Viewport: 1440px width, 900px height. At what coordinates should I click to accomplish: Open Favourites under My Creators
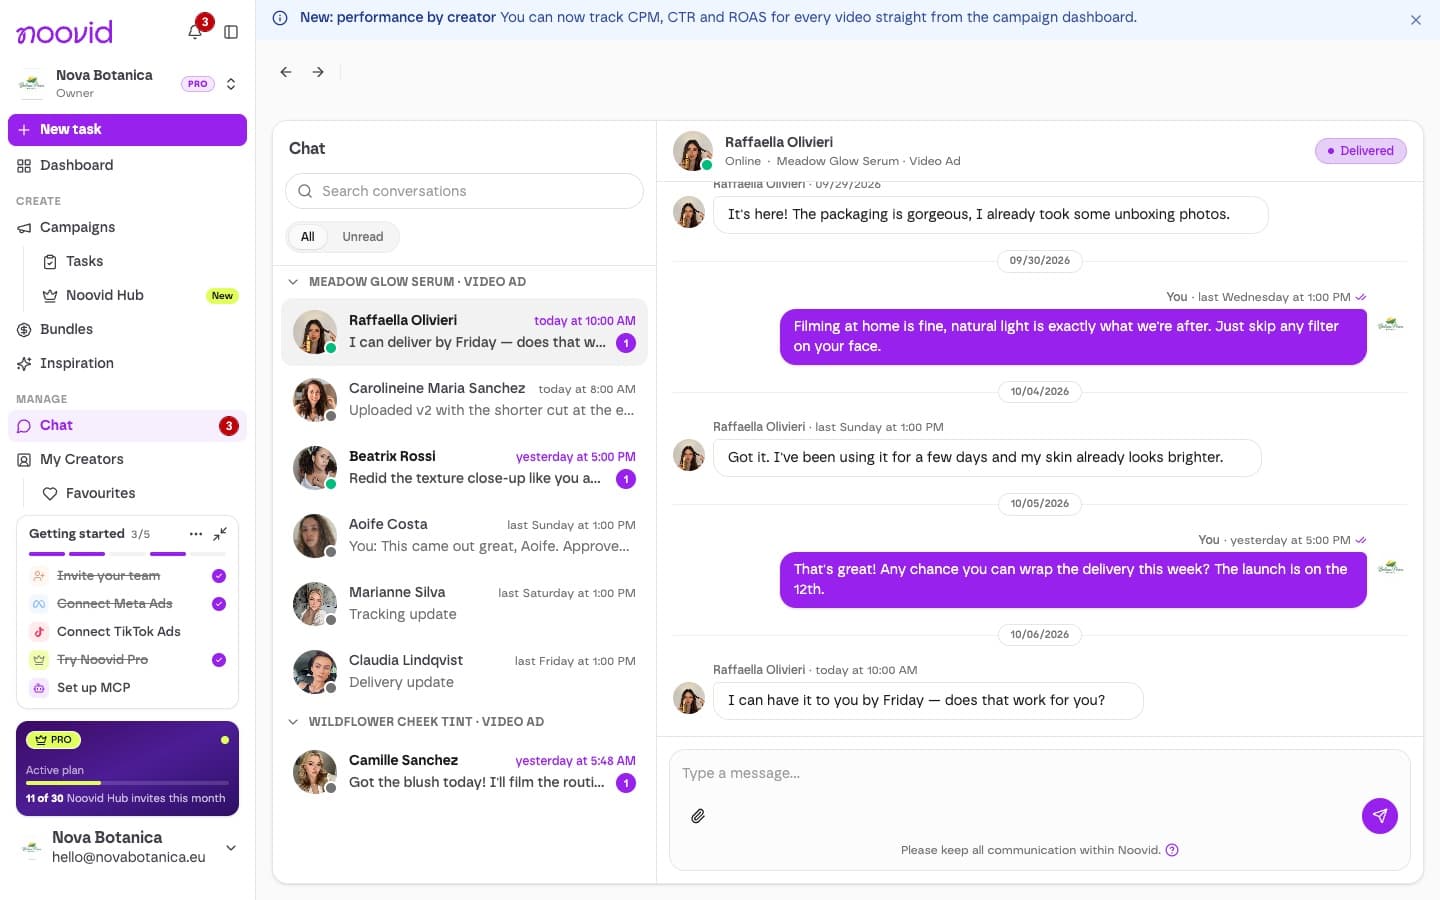tap(139, 494)
